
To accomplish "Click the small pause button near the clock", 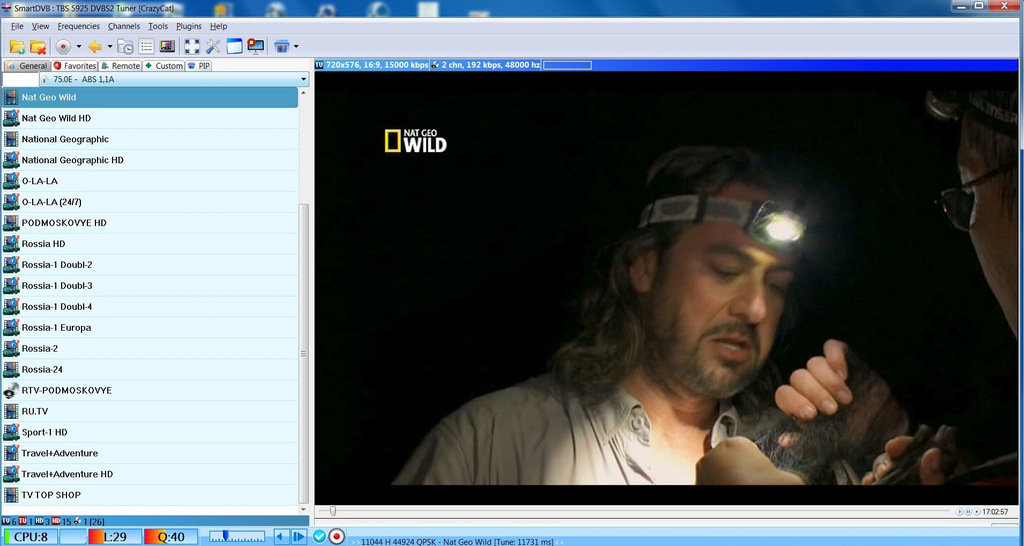I will 968,512.
